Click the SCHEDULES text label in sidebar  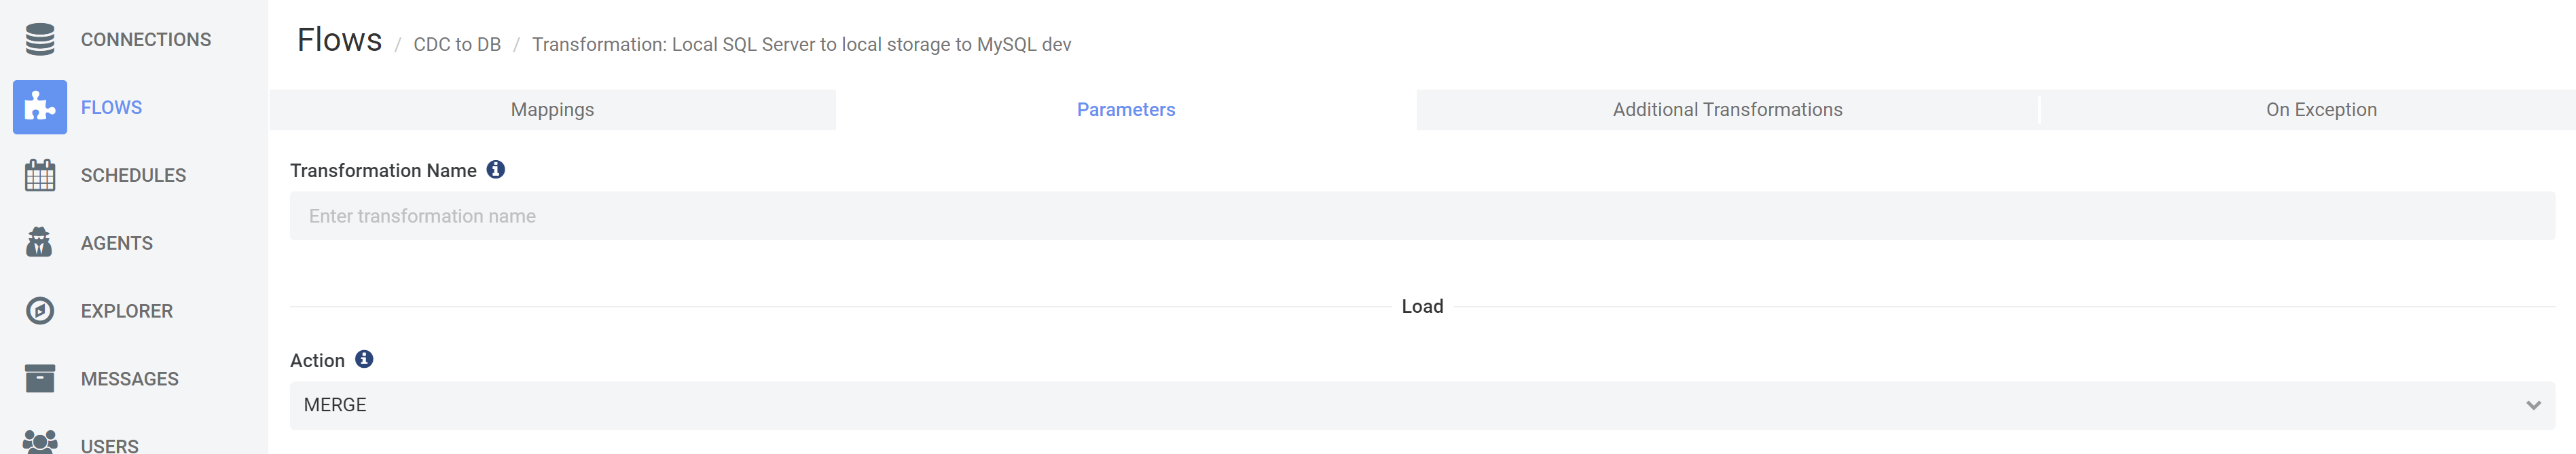(133, 176)
